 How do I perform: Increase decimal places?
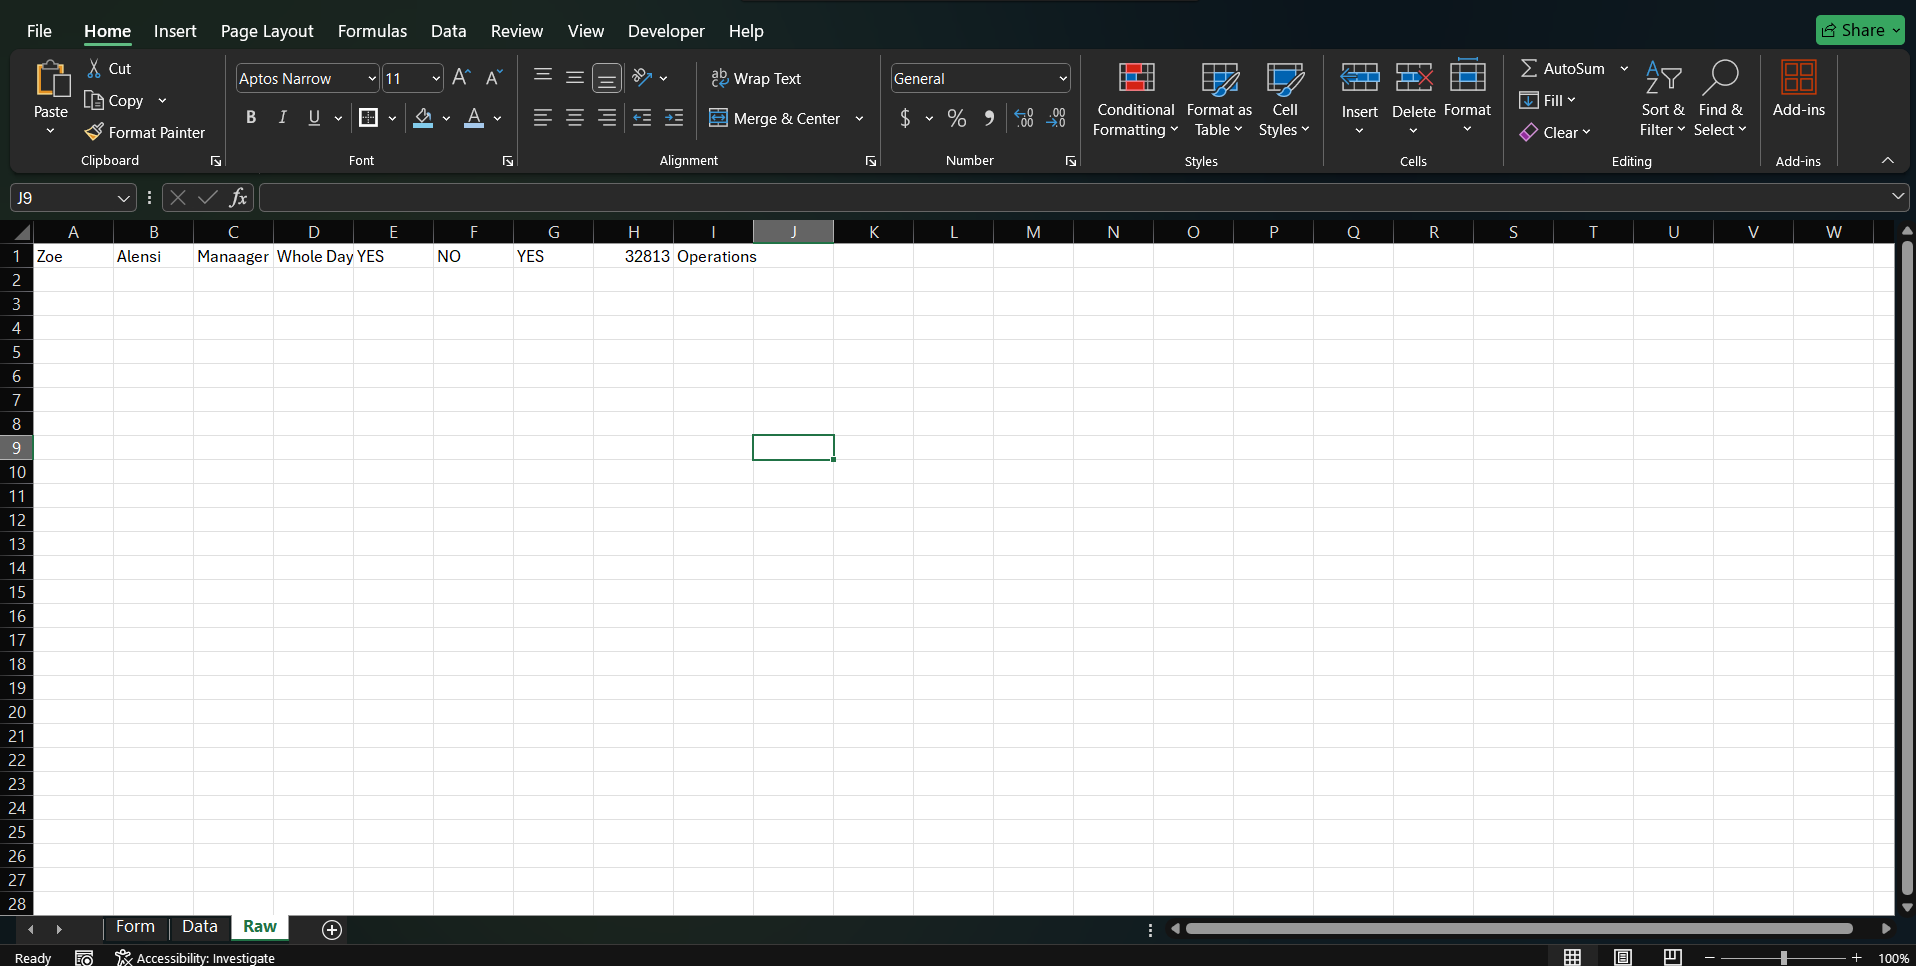pos(1024,118)
